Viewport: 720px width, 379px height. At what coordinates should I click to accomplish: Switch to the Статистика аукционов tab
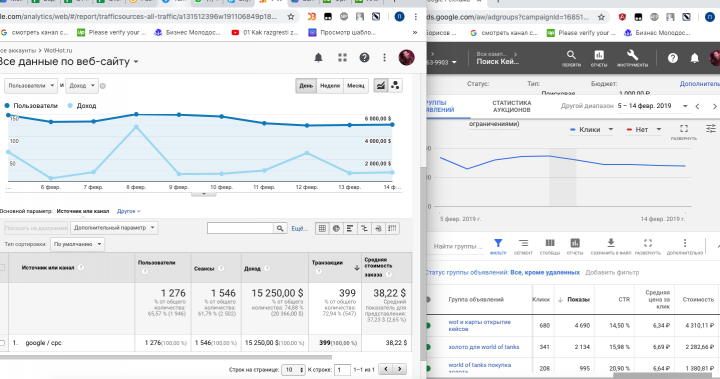tap(512, 106)
